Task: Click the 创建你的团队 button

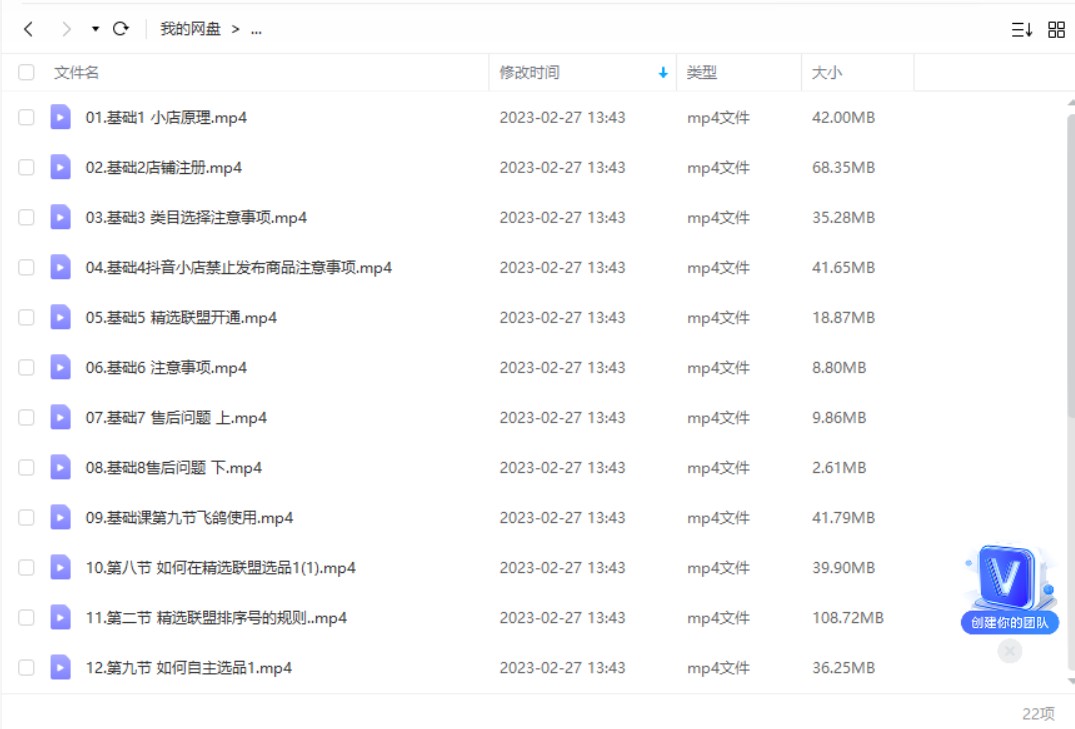Action: click(x=1009, y=623)
